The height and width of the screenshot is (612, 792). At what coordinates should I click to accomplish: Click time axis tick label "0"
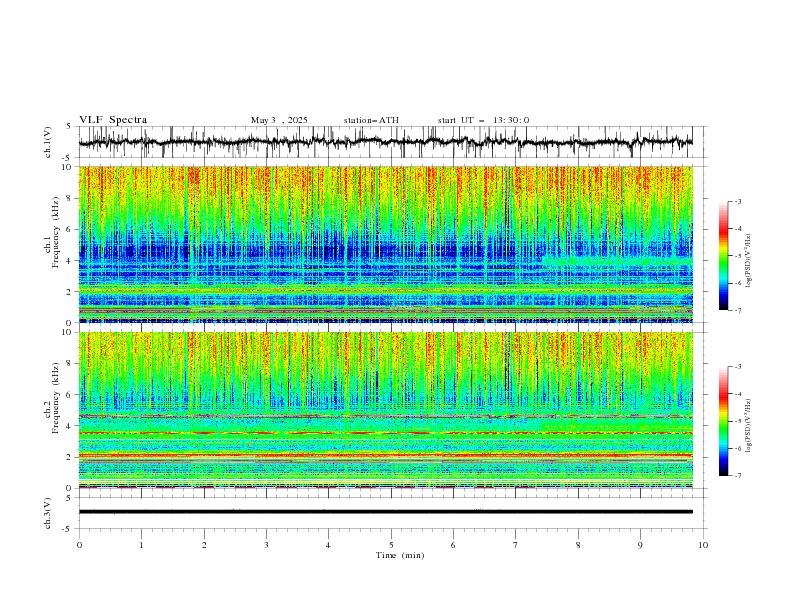(79, 545)
